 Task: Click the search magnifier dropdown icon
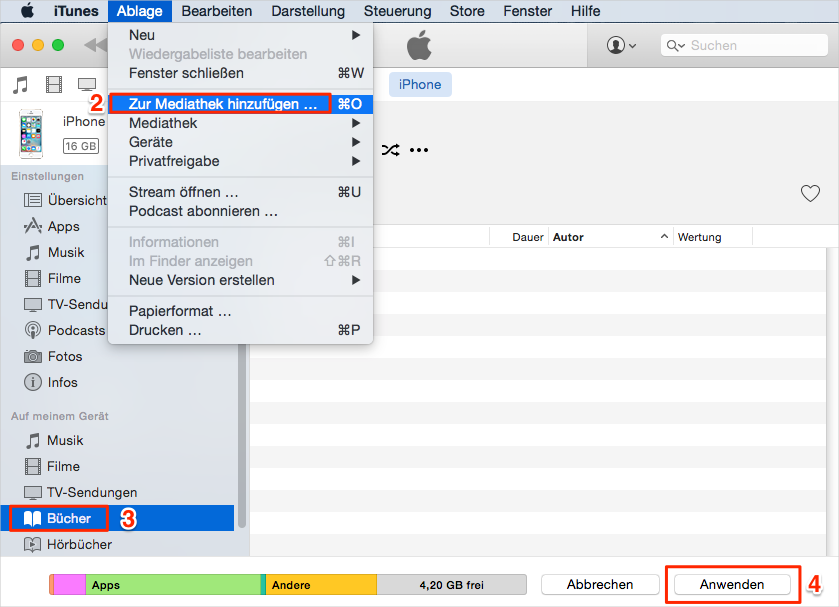pyautogui.click(x=675, y=46)
